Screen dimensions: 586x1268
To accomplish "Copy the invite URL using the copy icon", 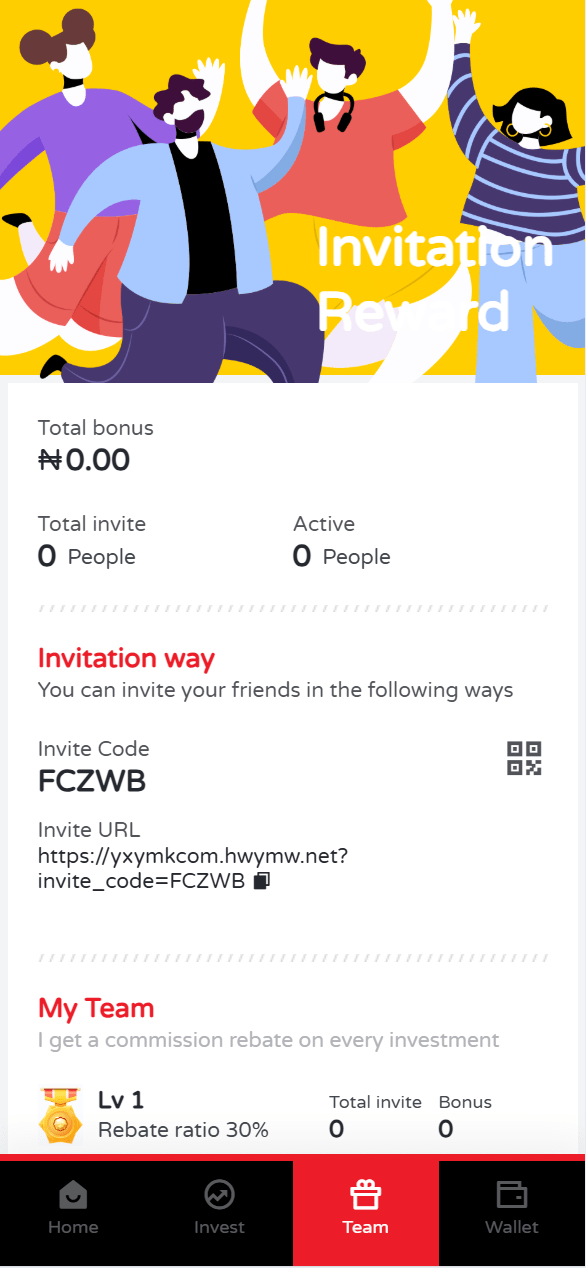I will click(x=262, y=881).
